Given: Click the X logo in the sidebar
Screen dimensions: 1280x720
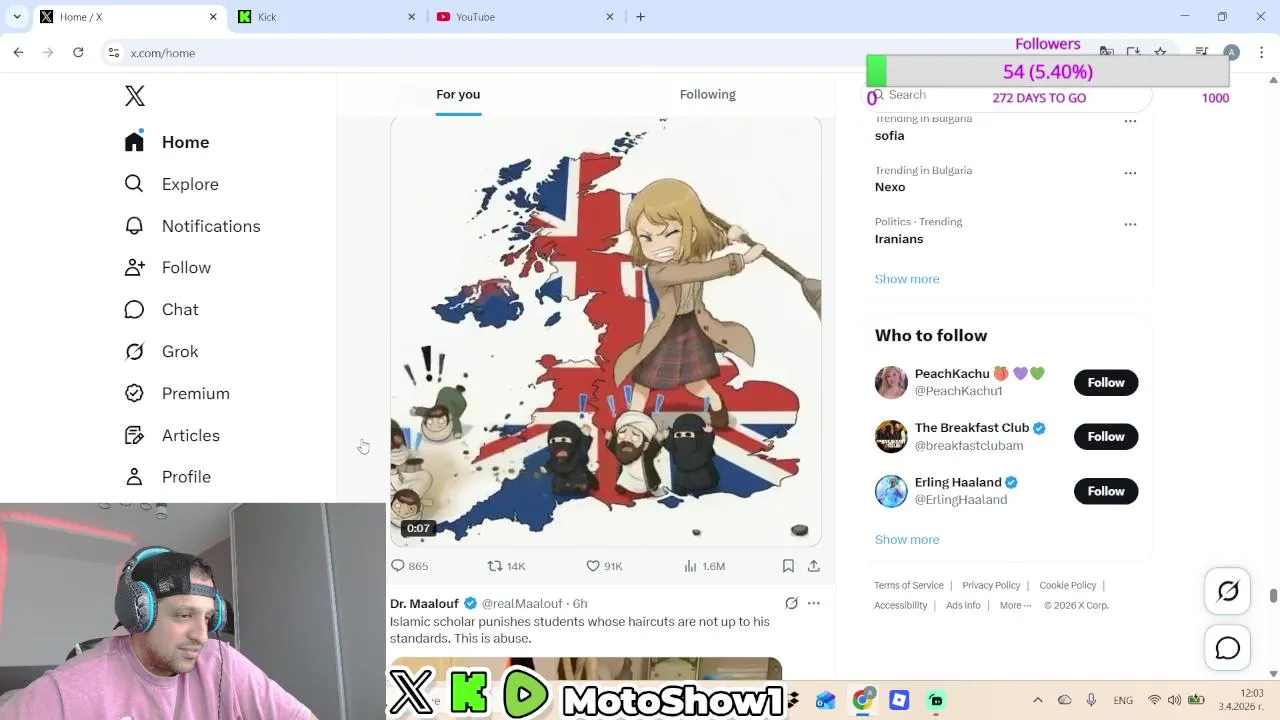Looking at the screenshot, I should click(135, 96).
